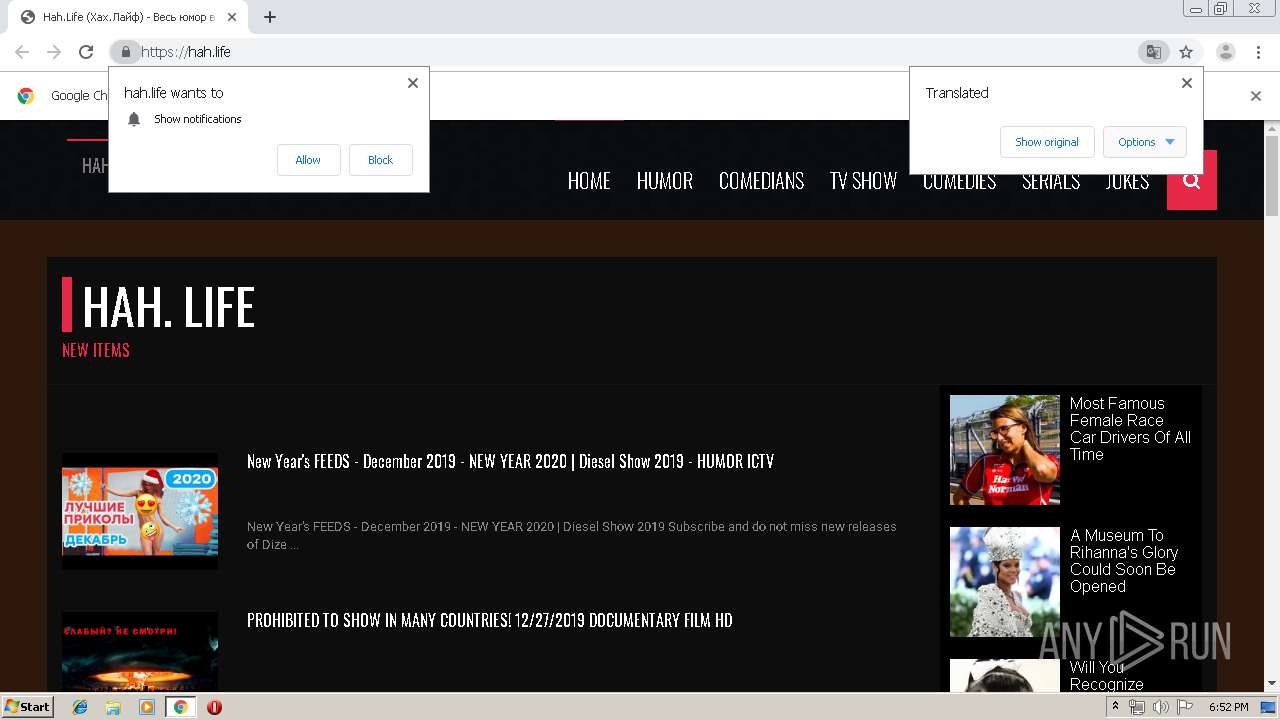This screenshot has width=1280, height=720.
Task: Launch Internet Explorer from the taskbar
Action: tap(80, 707)
